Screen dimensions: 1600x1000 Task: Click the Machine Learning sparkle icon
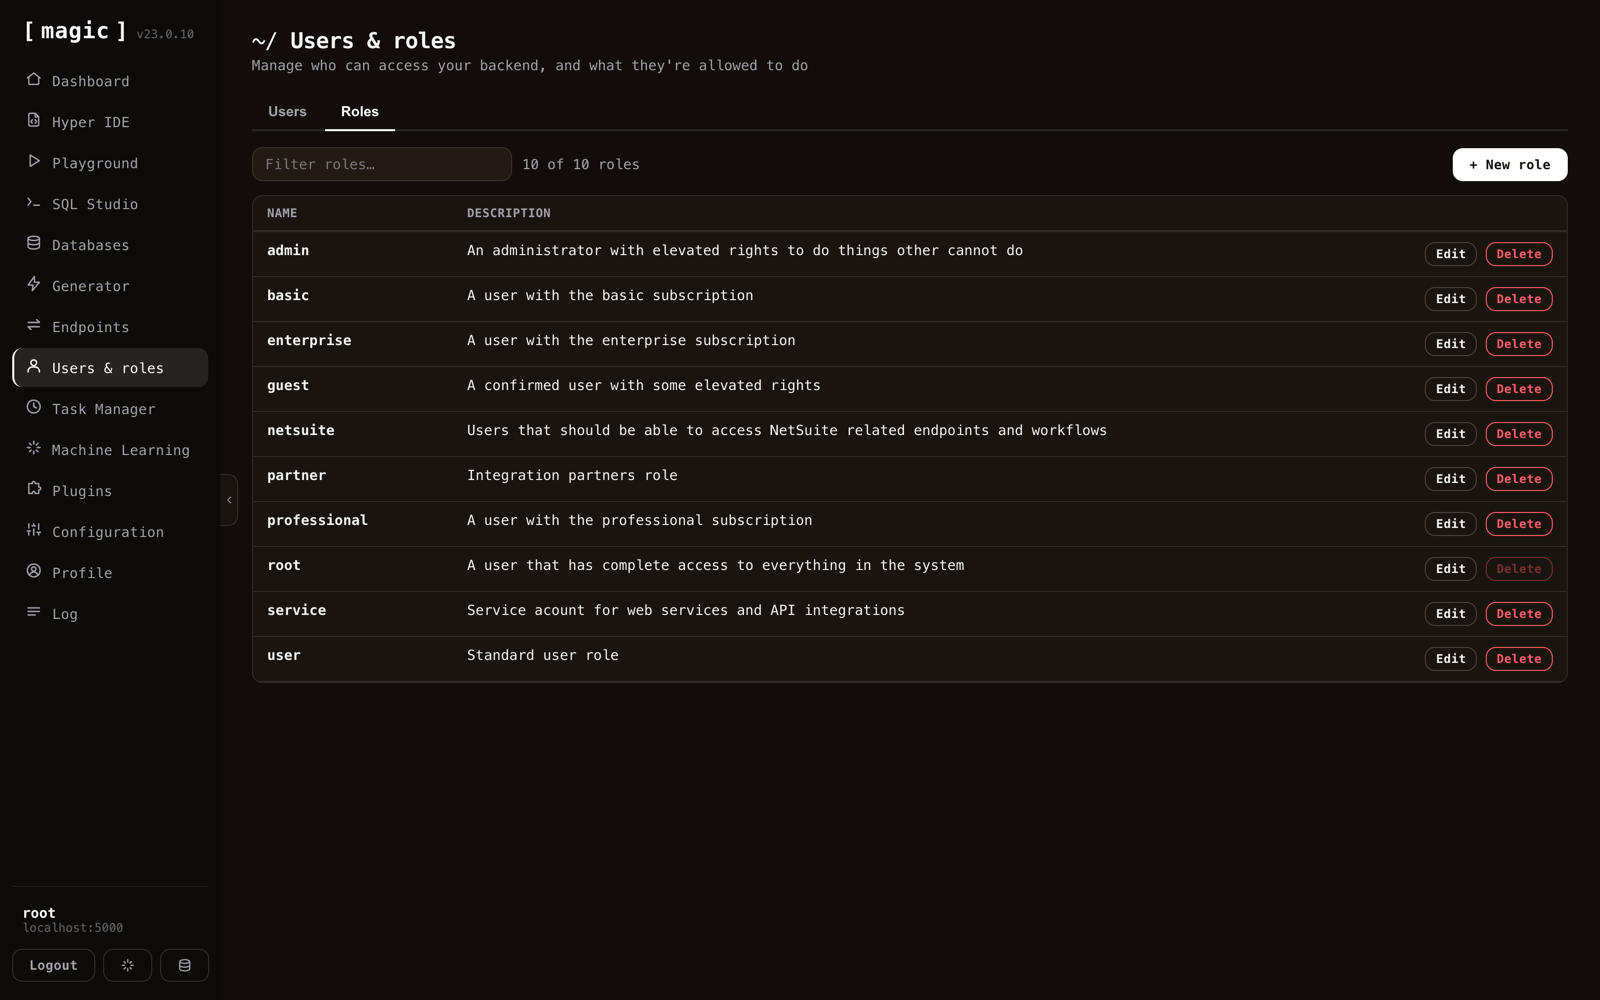[x=34, y=448]
